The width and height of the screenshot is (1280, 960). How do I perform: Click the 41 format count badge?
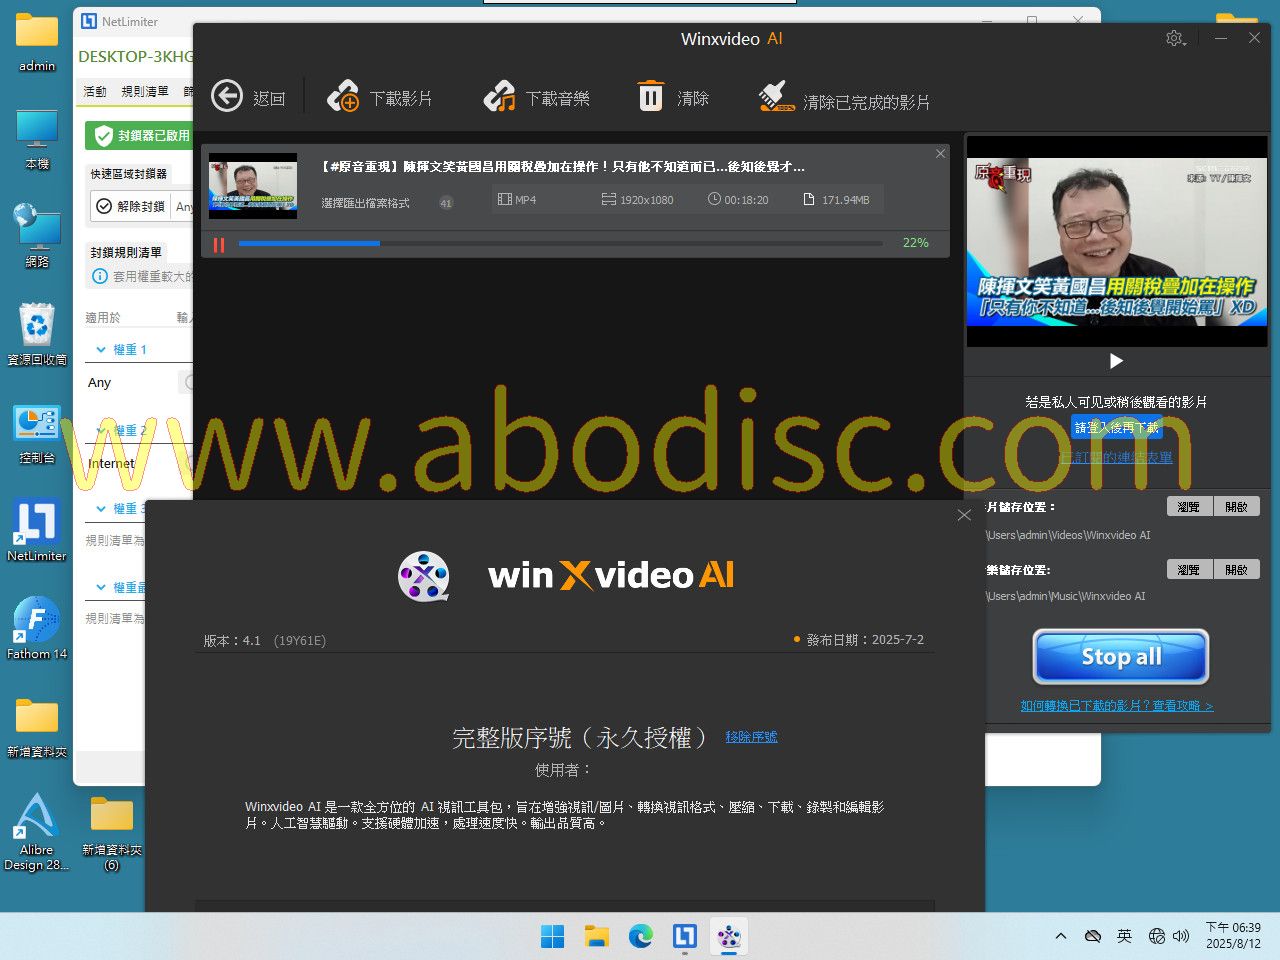click(446, 202)
